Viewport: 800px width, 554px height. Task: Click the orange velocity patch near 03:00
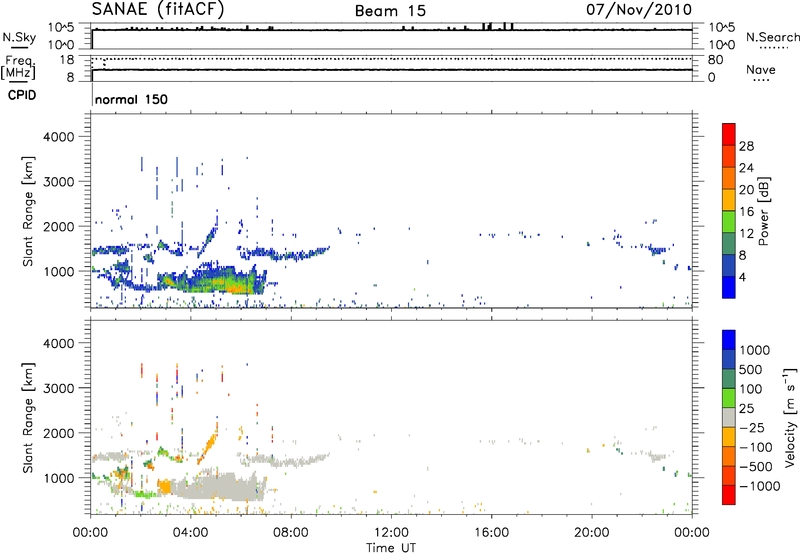coord(165,486)
